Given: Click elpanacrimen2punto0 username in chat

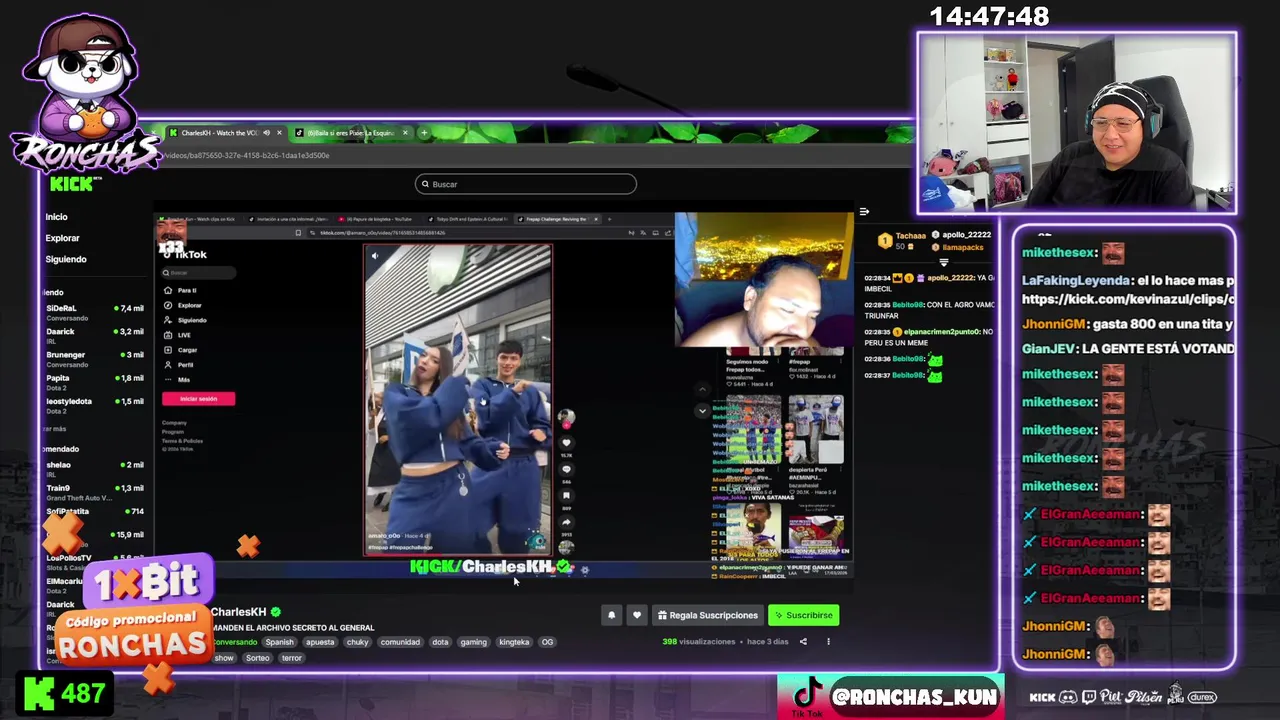Looking at the screenshot, I should pyautogui.click(x=943, y=331).
